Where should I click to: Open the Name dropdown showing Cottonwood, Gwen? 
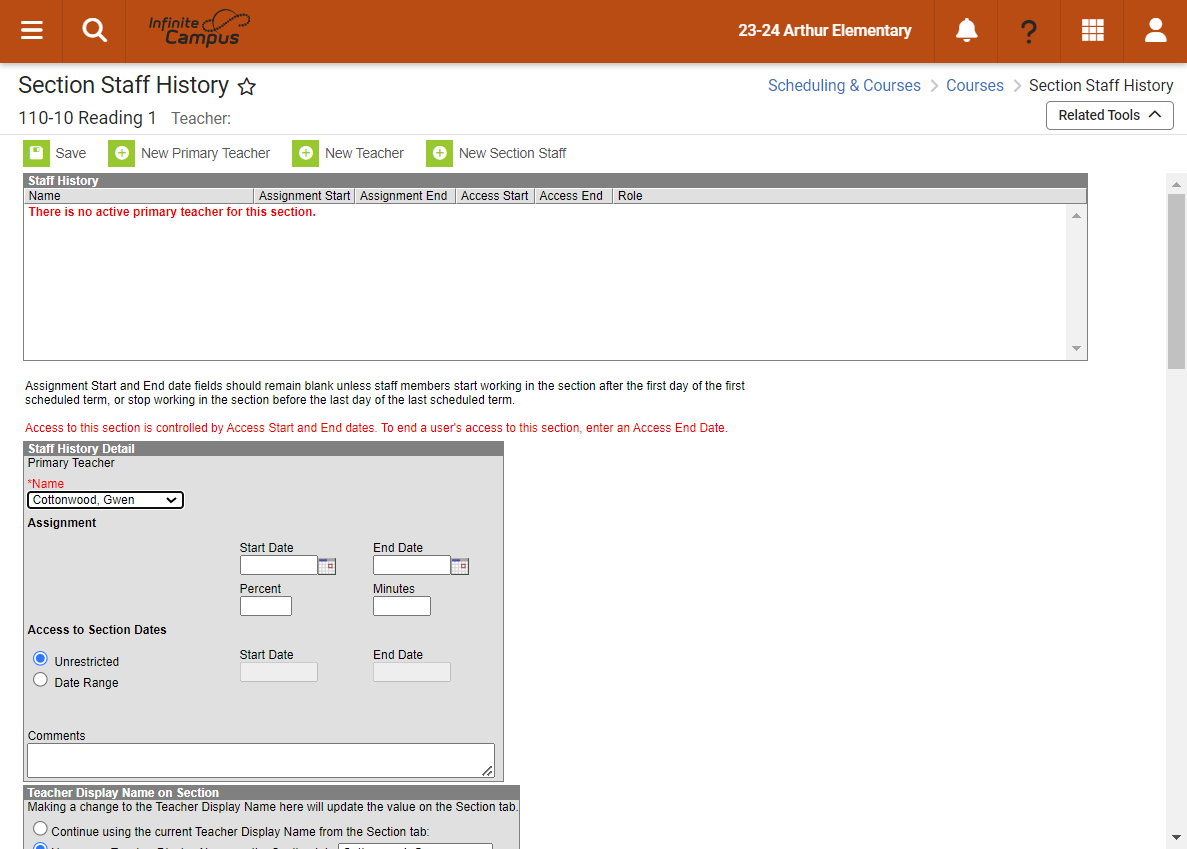click(x=105, y=499)
